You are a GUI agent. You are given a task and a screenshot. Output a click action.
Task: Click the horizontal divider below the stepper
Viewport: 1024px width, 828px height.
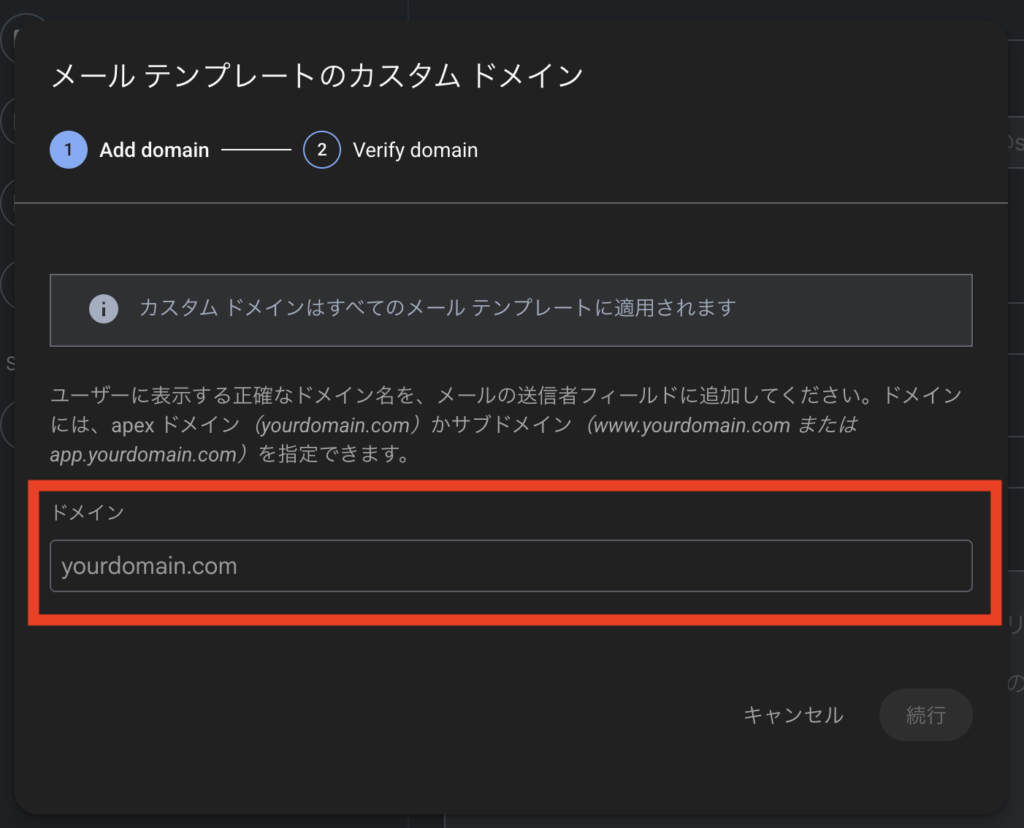[511, 203]
